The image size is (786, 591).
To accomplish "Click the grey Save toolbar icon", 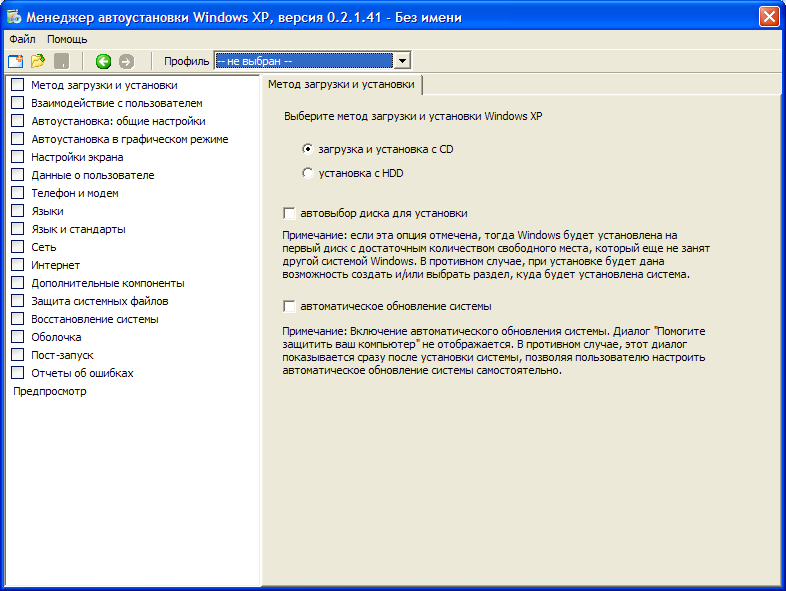I will pos(61,61).
